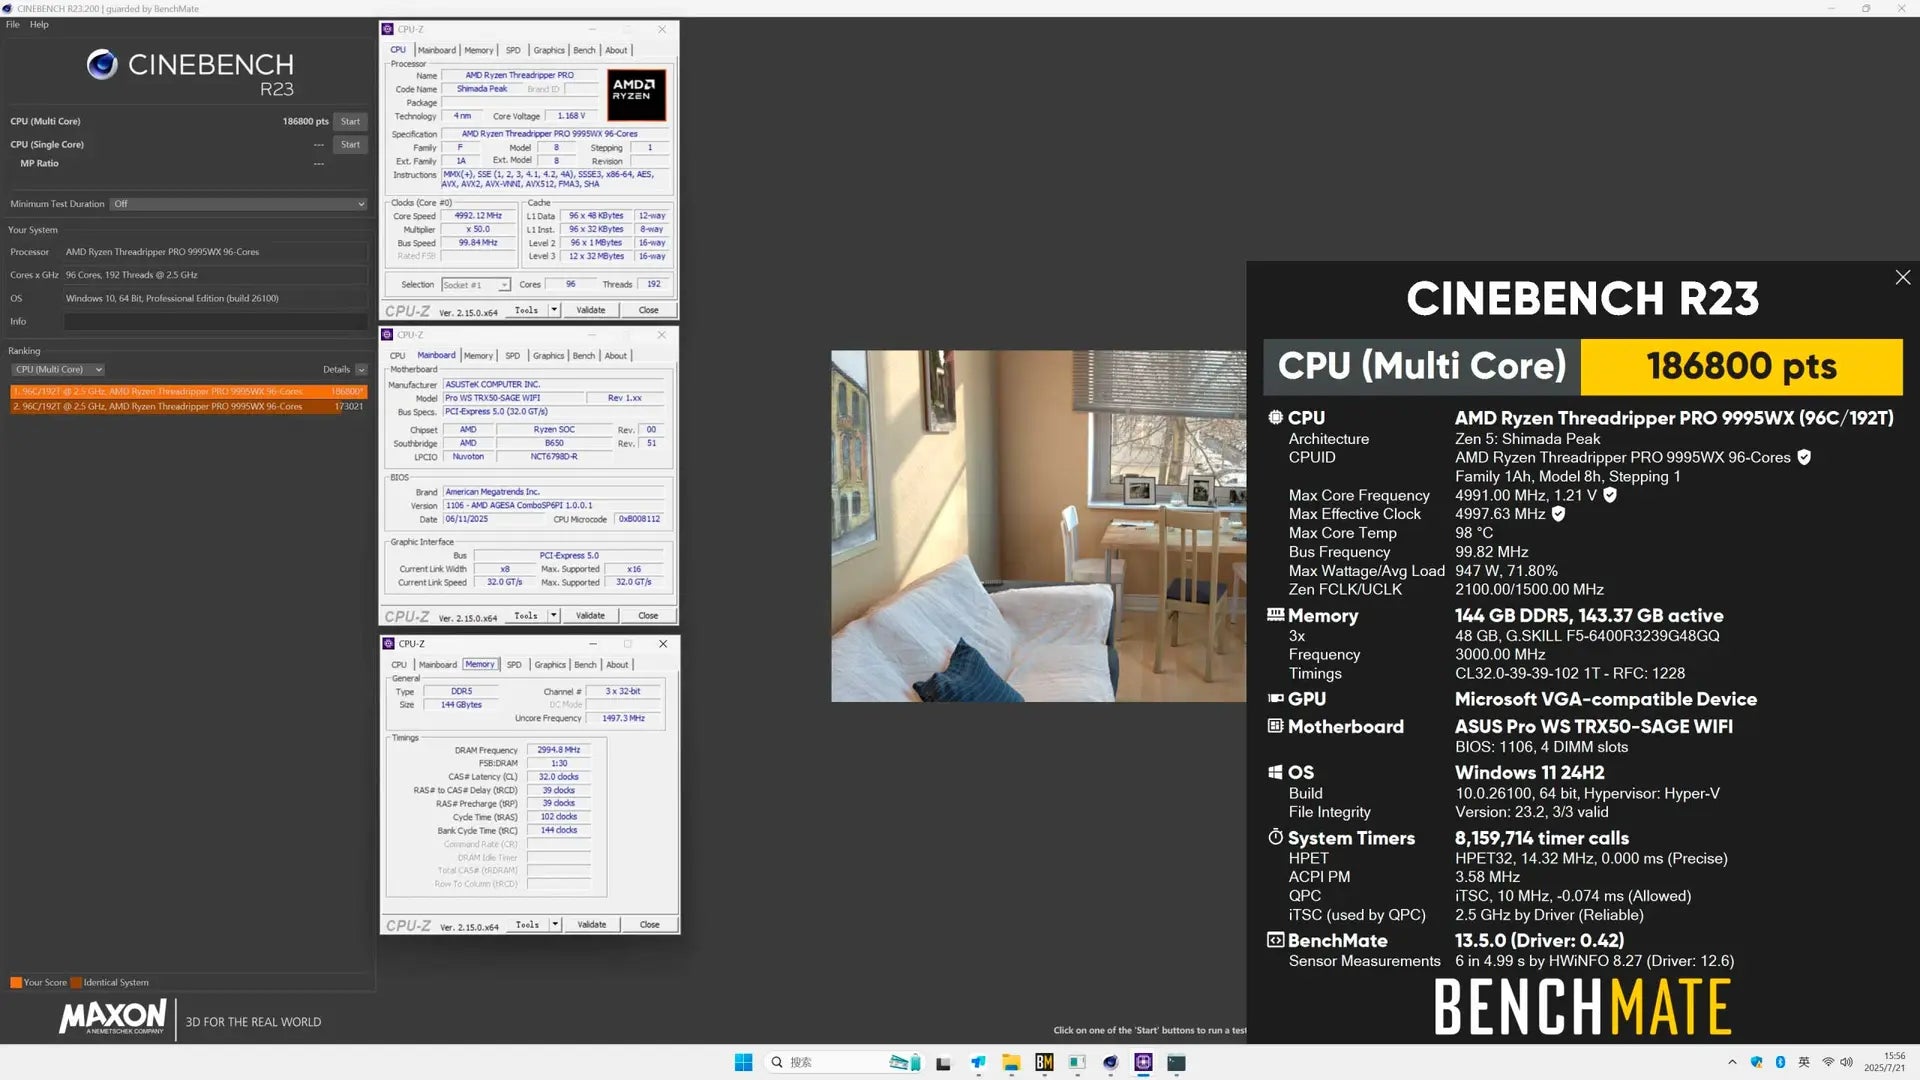The width and height of the screenshot is (1920, 1080).
Task: Start the CPU (Single Core) benchmark
Action: point(349,144)
